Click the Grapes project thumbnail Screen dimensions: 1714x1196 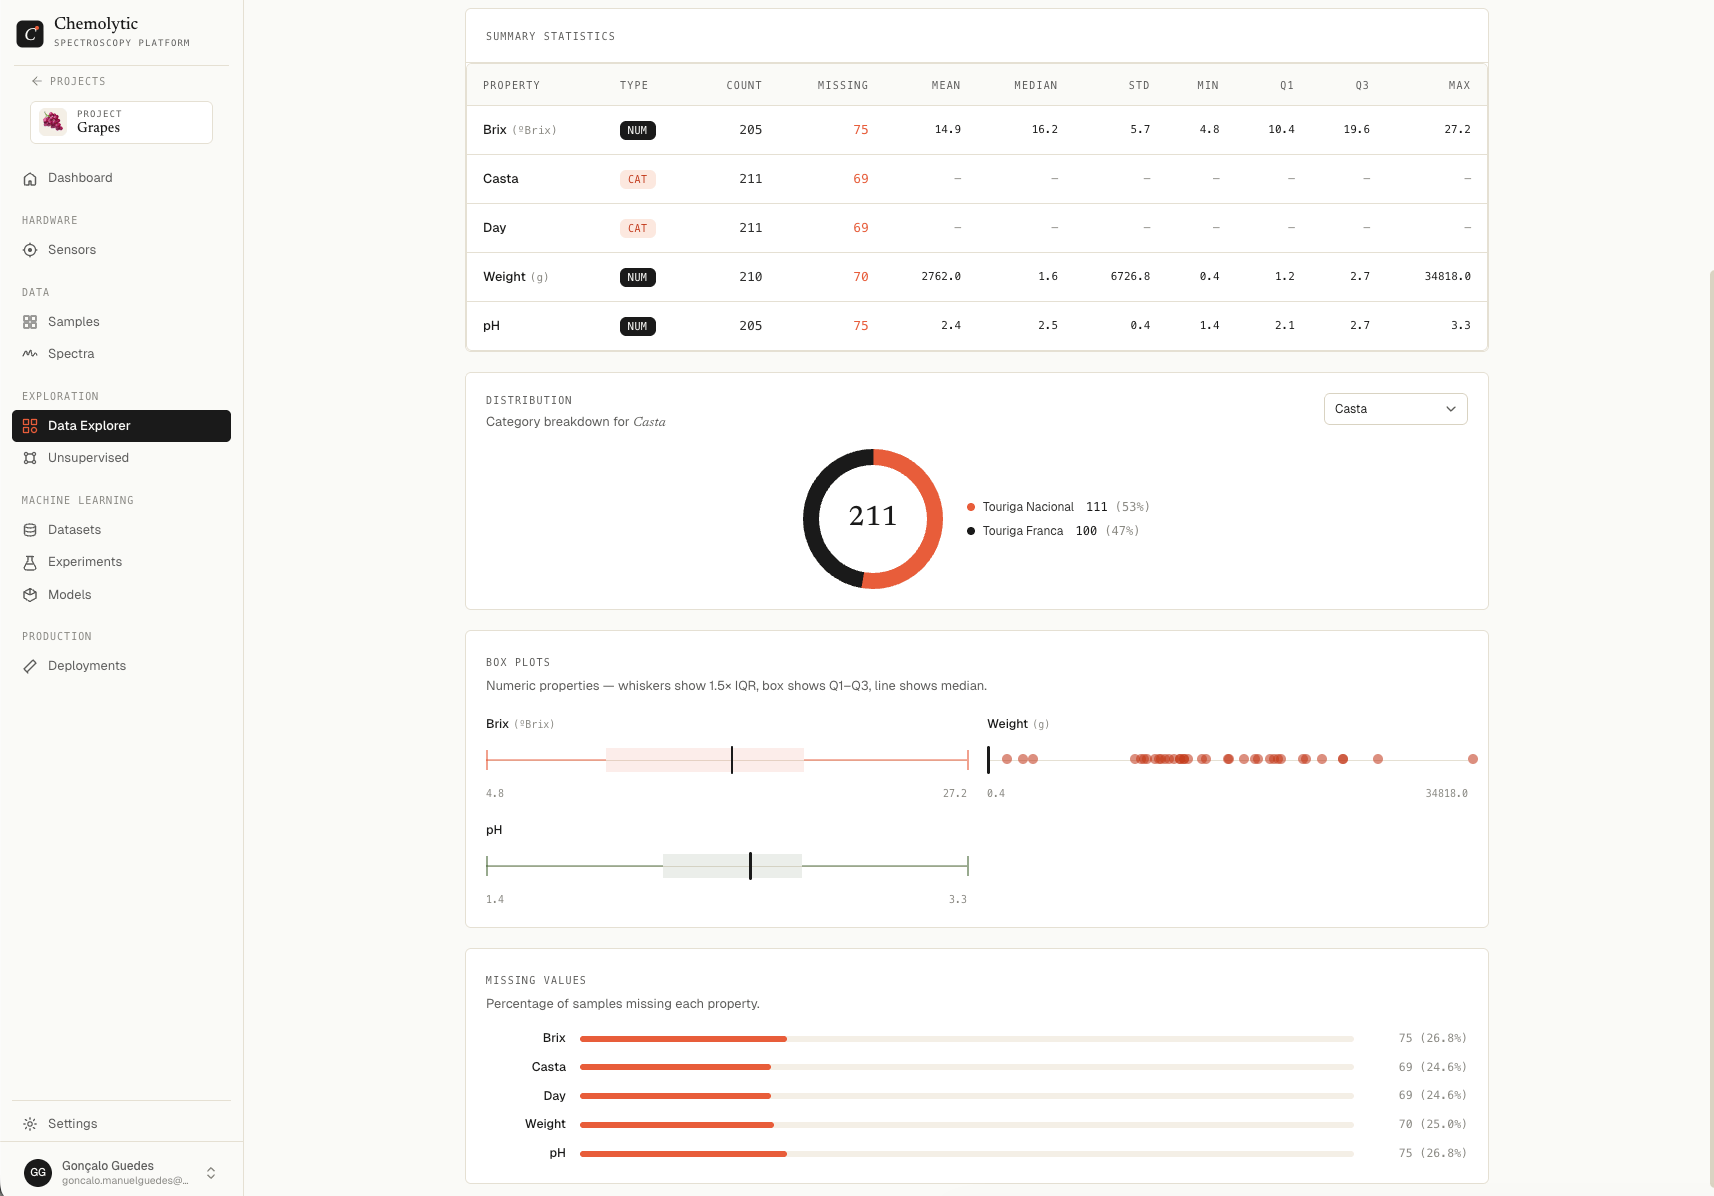pos(53,122)
